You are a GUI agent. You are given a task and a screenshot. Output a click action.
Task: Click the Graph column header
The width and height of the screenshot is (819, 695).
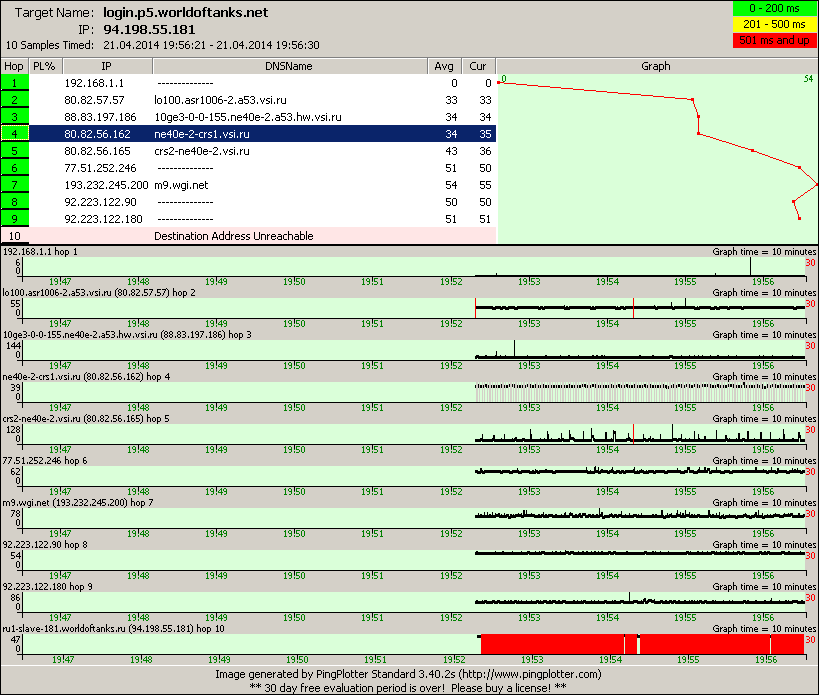point(656,66)
